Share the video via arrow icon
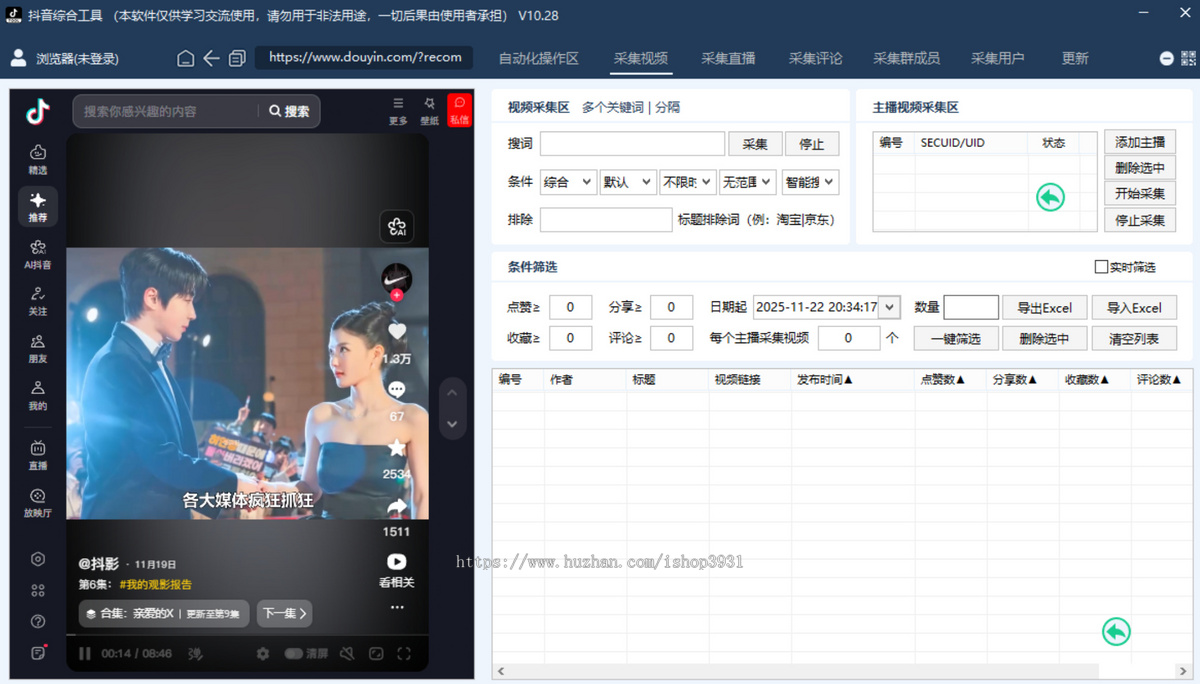The width and height of the screenshot is (1200, 684). click(397, 507)
